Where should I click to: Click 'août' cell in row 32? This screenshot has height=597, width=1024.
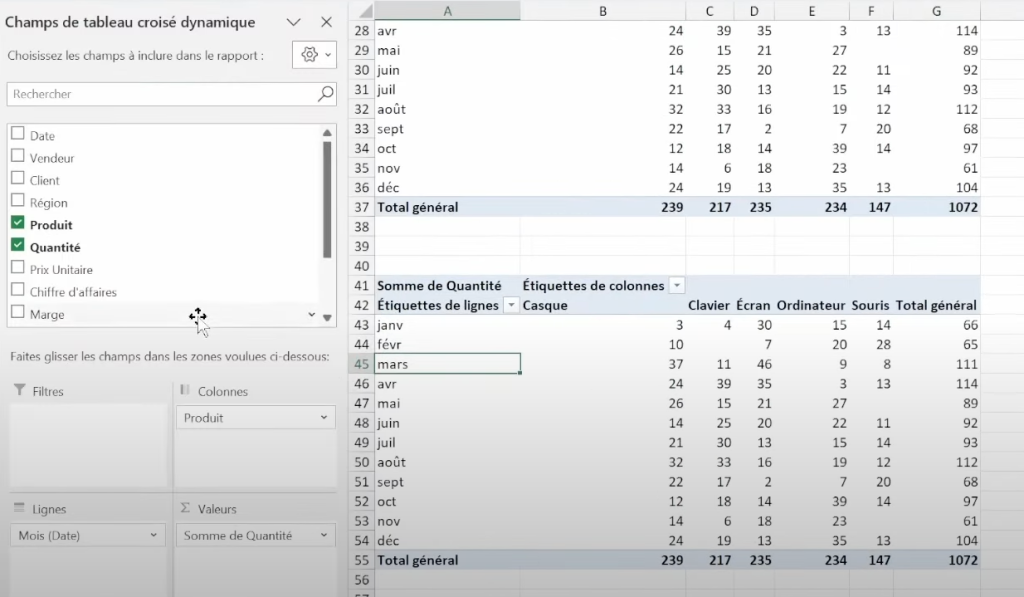coord(447,109)
